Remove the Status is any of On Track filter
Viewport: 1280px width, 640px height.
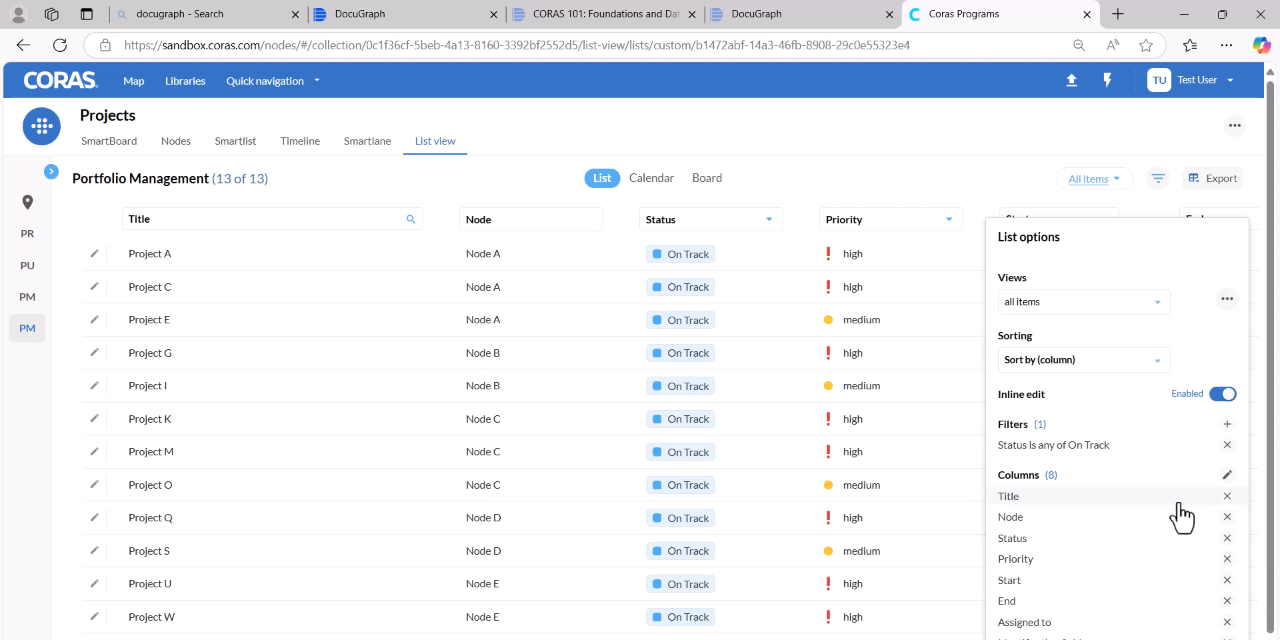[x=1227, y=445]
